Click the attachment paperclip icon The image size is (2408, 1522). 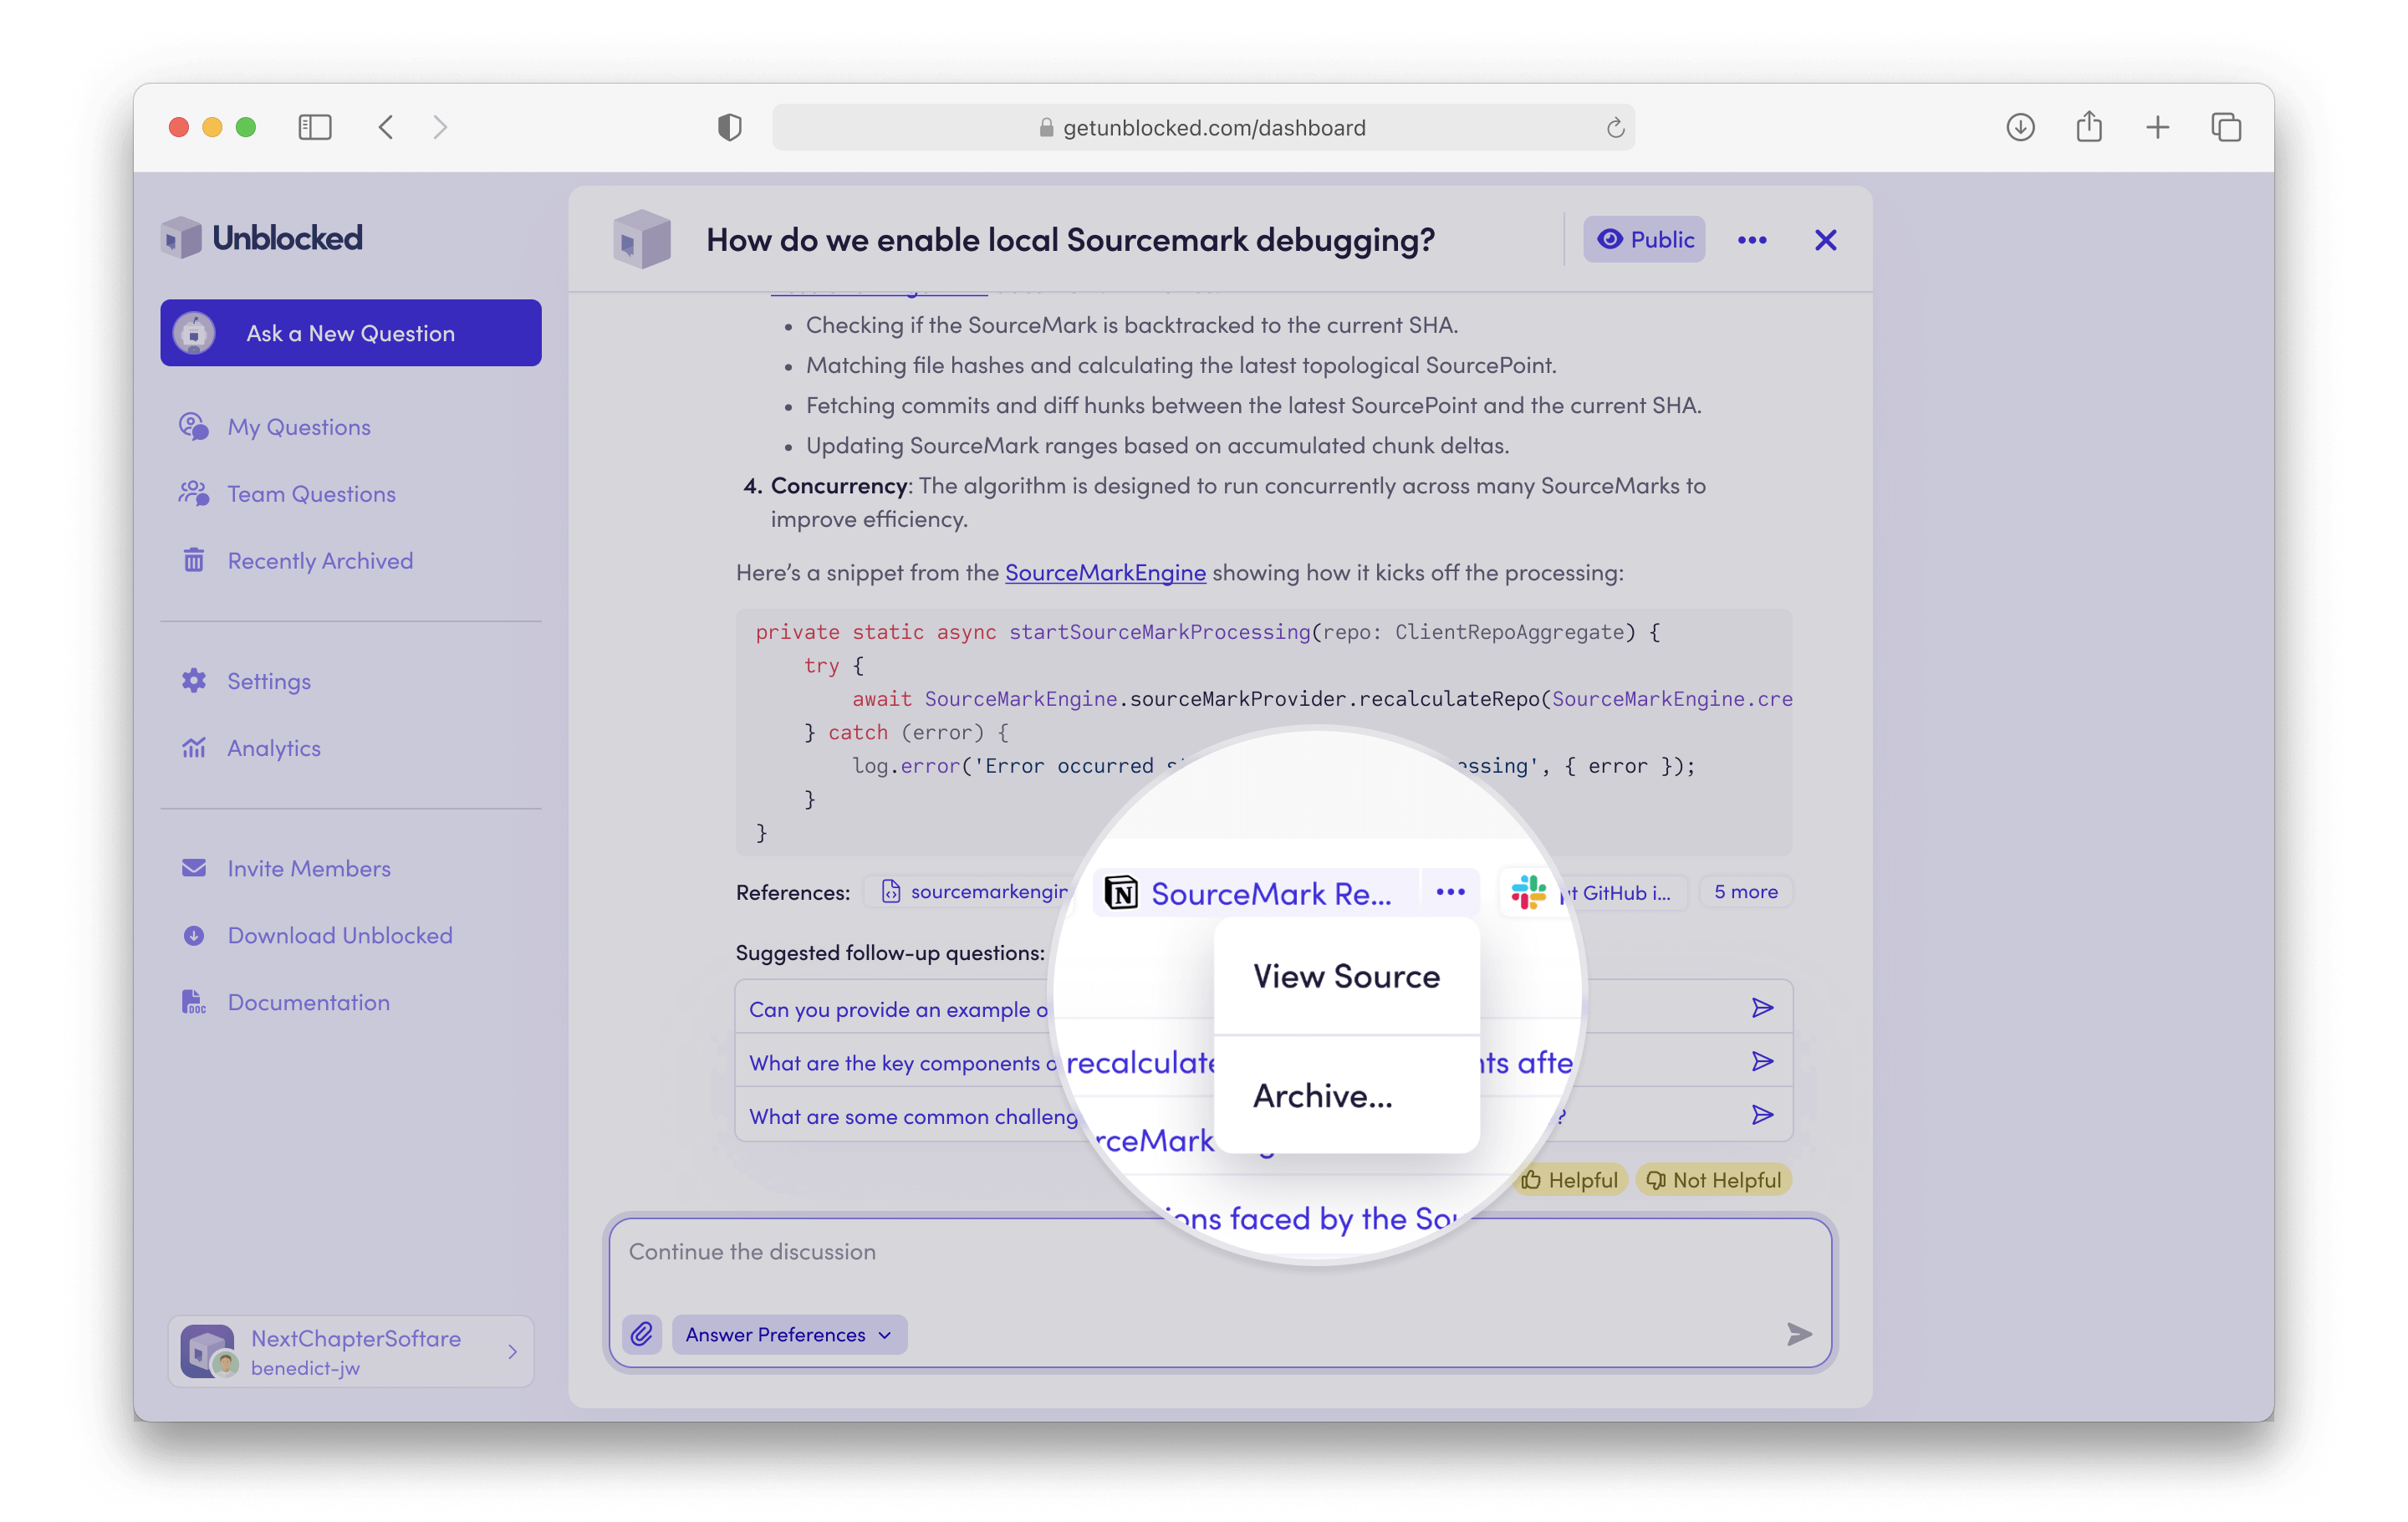click(641, 1334)
